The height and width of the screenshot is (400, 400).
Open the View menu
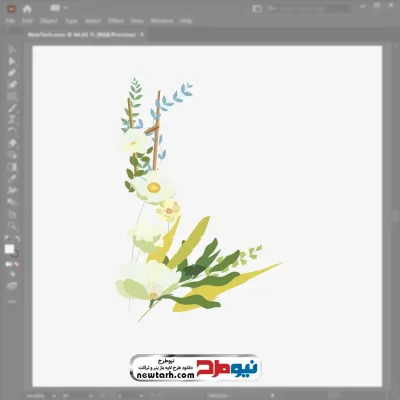coord(137,21)
